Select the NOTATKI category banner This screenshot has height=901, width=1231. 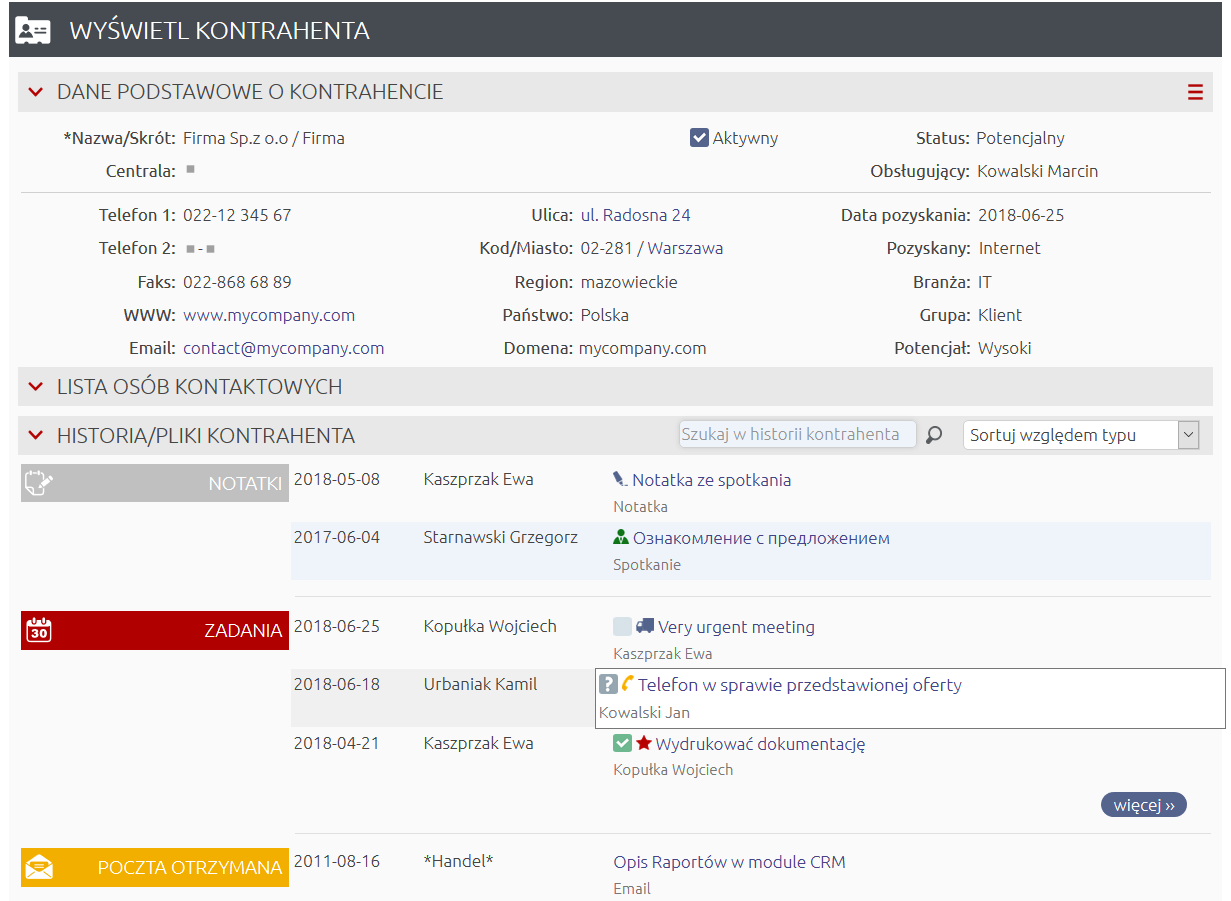(x=155, y=483)
